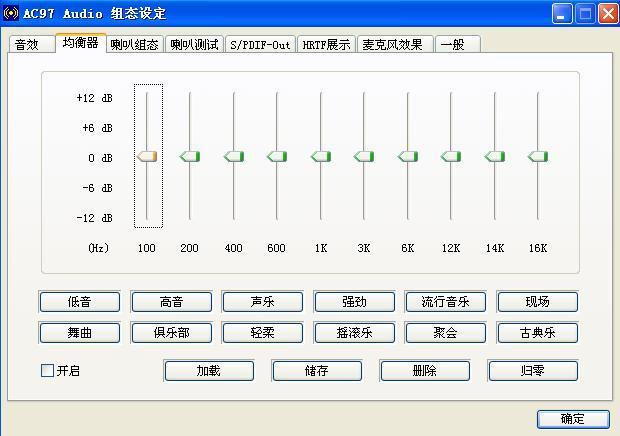
Task: Click the 1K equalizer slider thumb
Action: pyautogui.click(x=321, y=157)
